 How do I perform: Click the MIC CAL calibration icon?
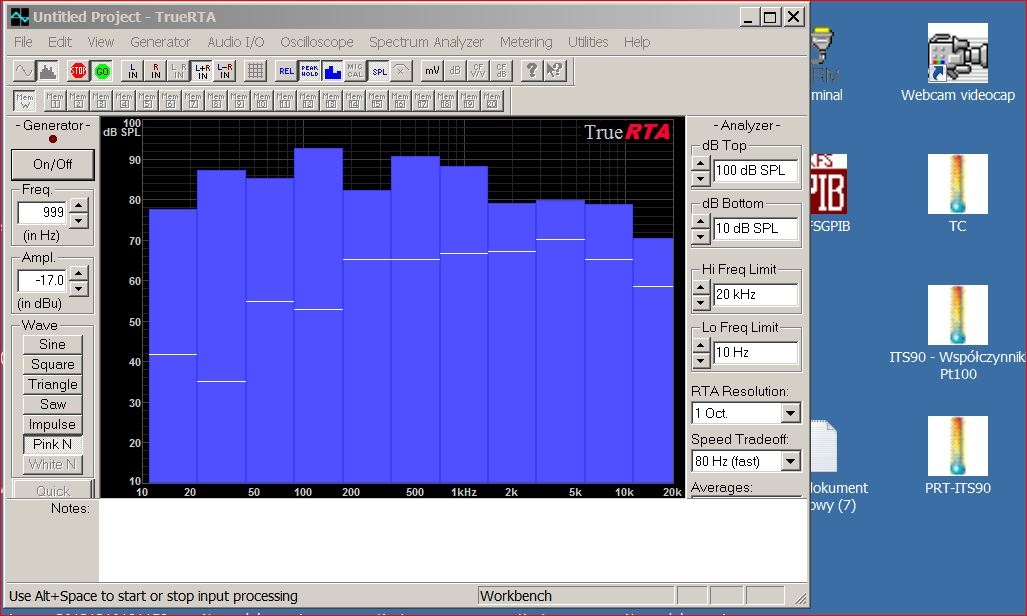coord(355,71)
